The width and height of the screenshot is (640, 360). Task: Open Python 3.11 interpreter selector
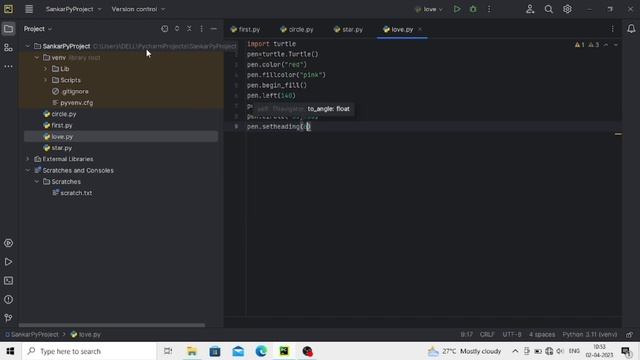pyautogui.click(x=590, y=335)
